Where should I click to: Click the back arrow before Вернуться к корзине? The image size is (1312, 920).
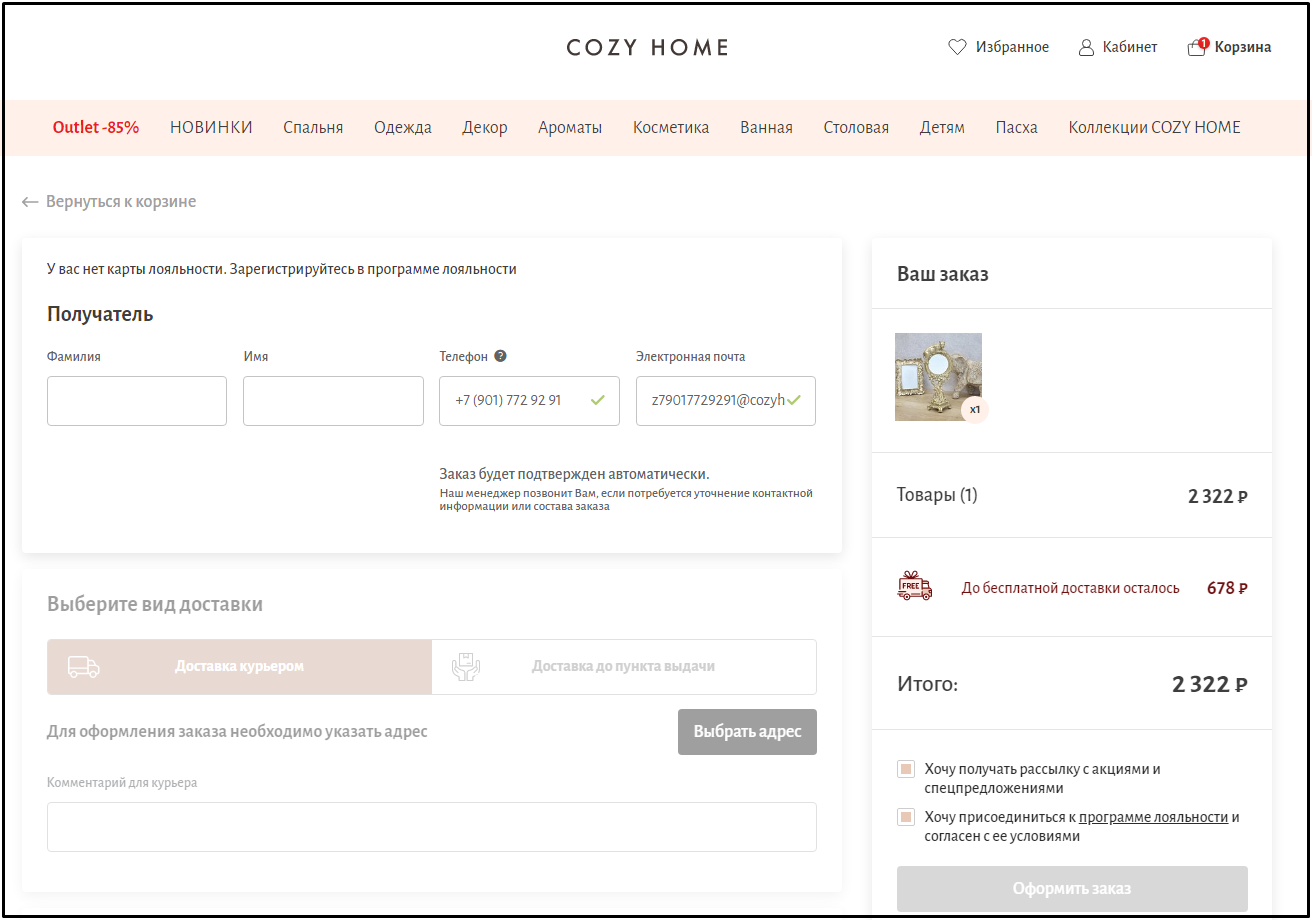coord(30,202)
